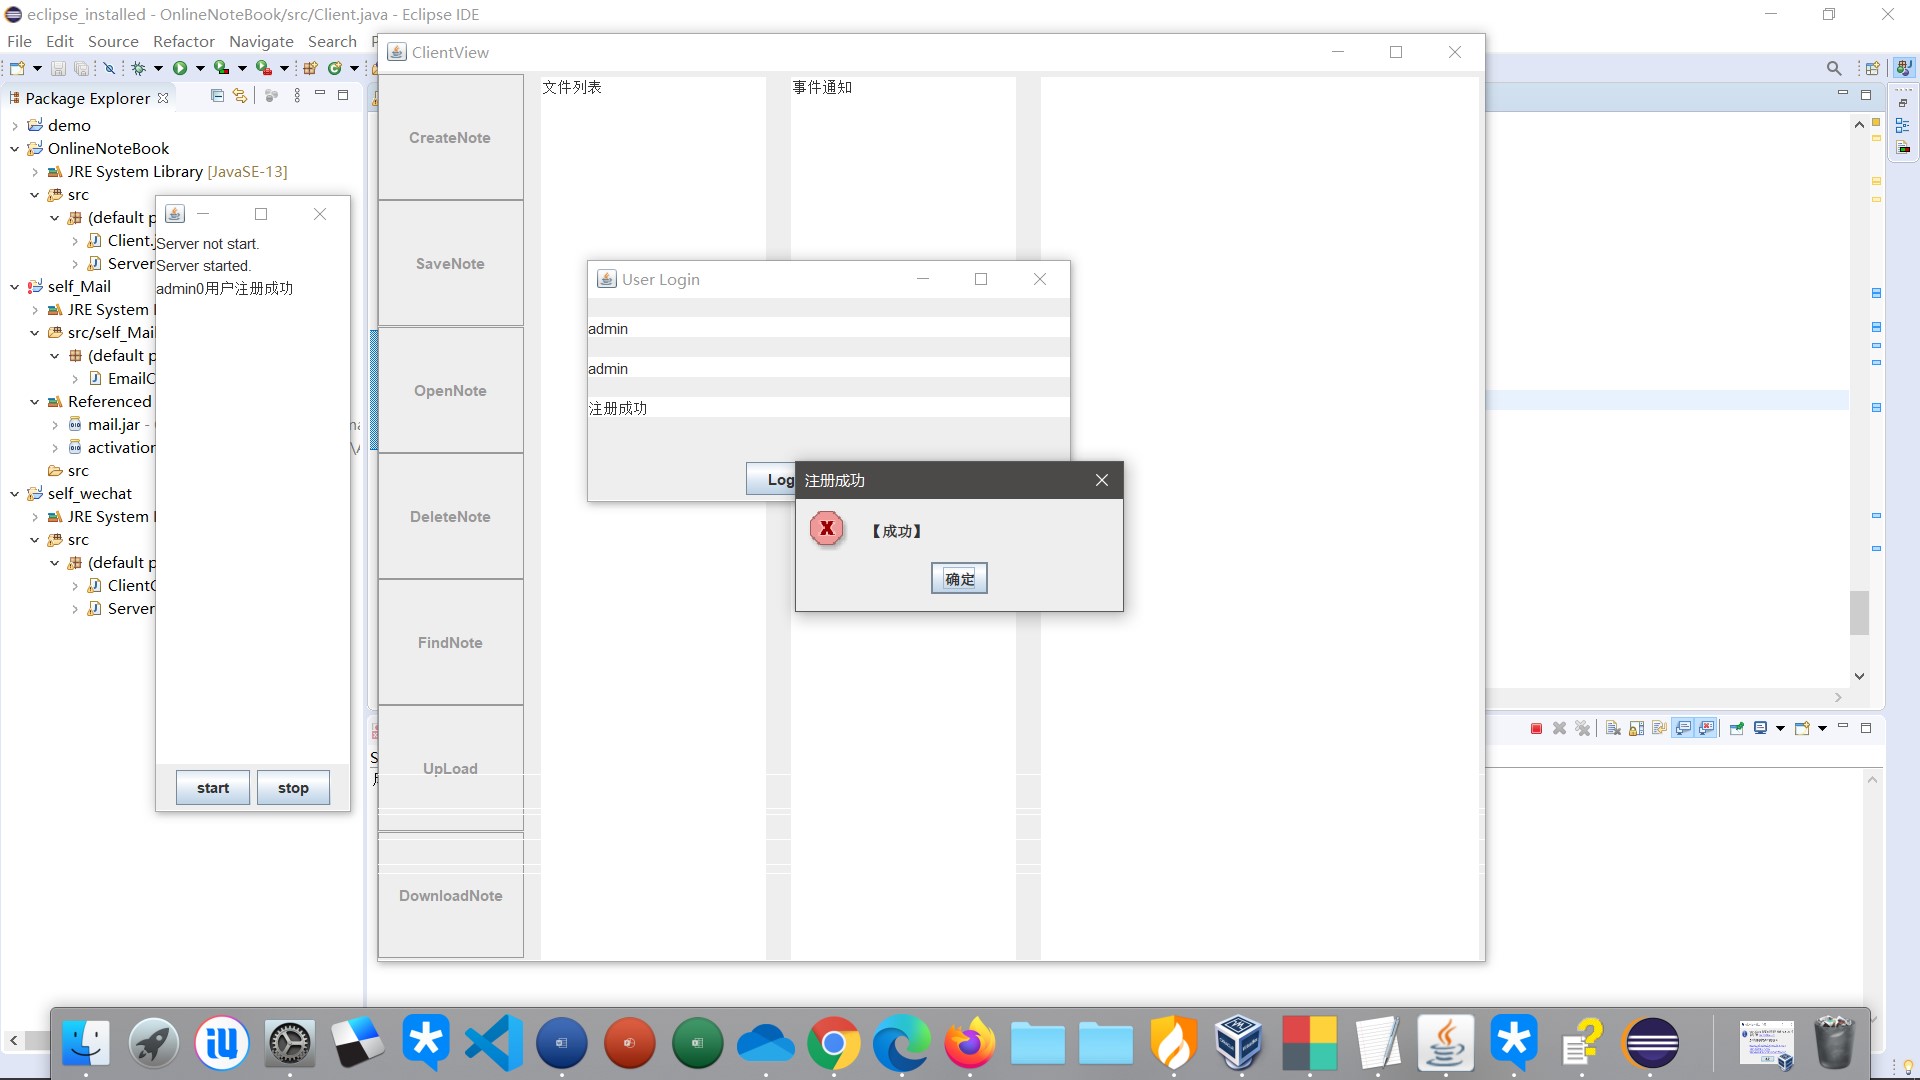
Task: Click 确定 to confirm registration success
Action: coord(959,578)
